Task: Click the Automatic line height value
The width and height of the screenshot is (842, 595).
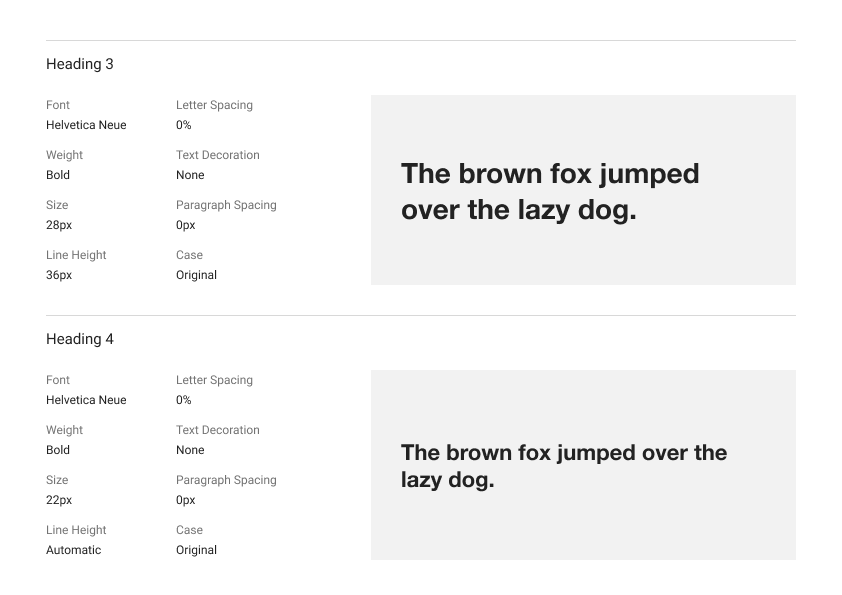Action: coord(73,550)
